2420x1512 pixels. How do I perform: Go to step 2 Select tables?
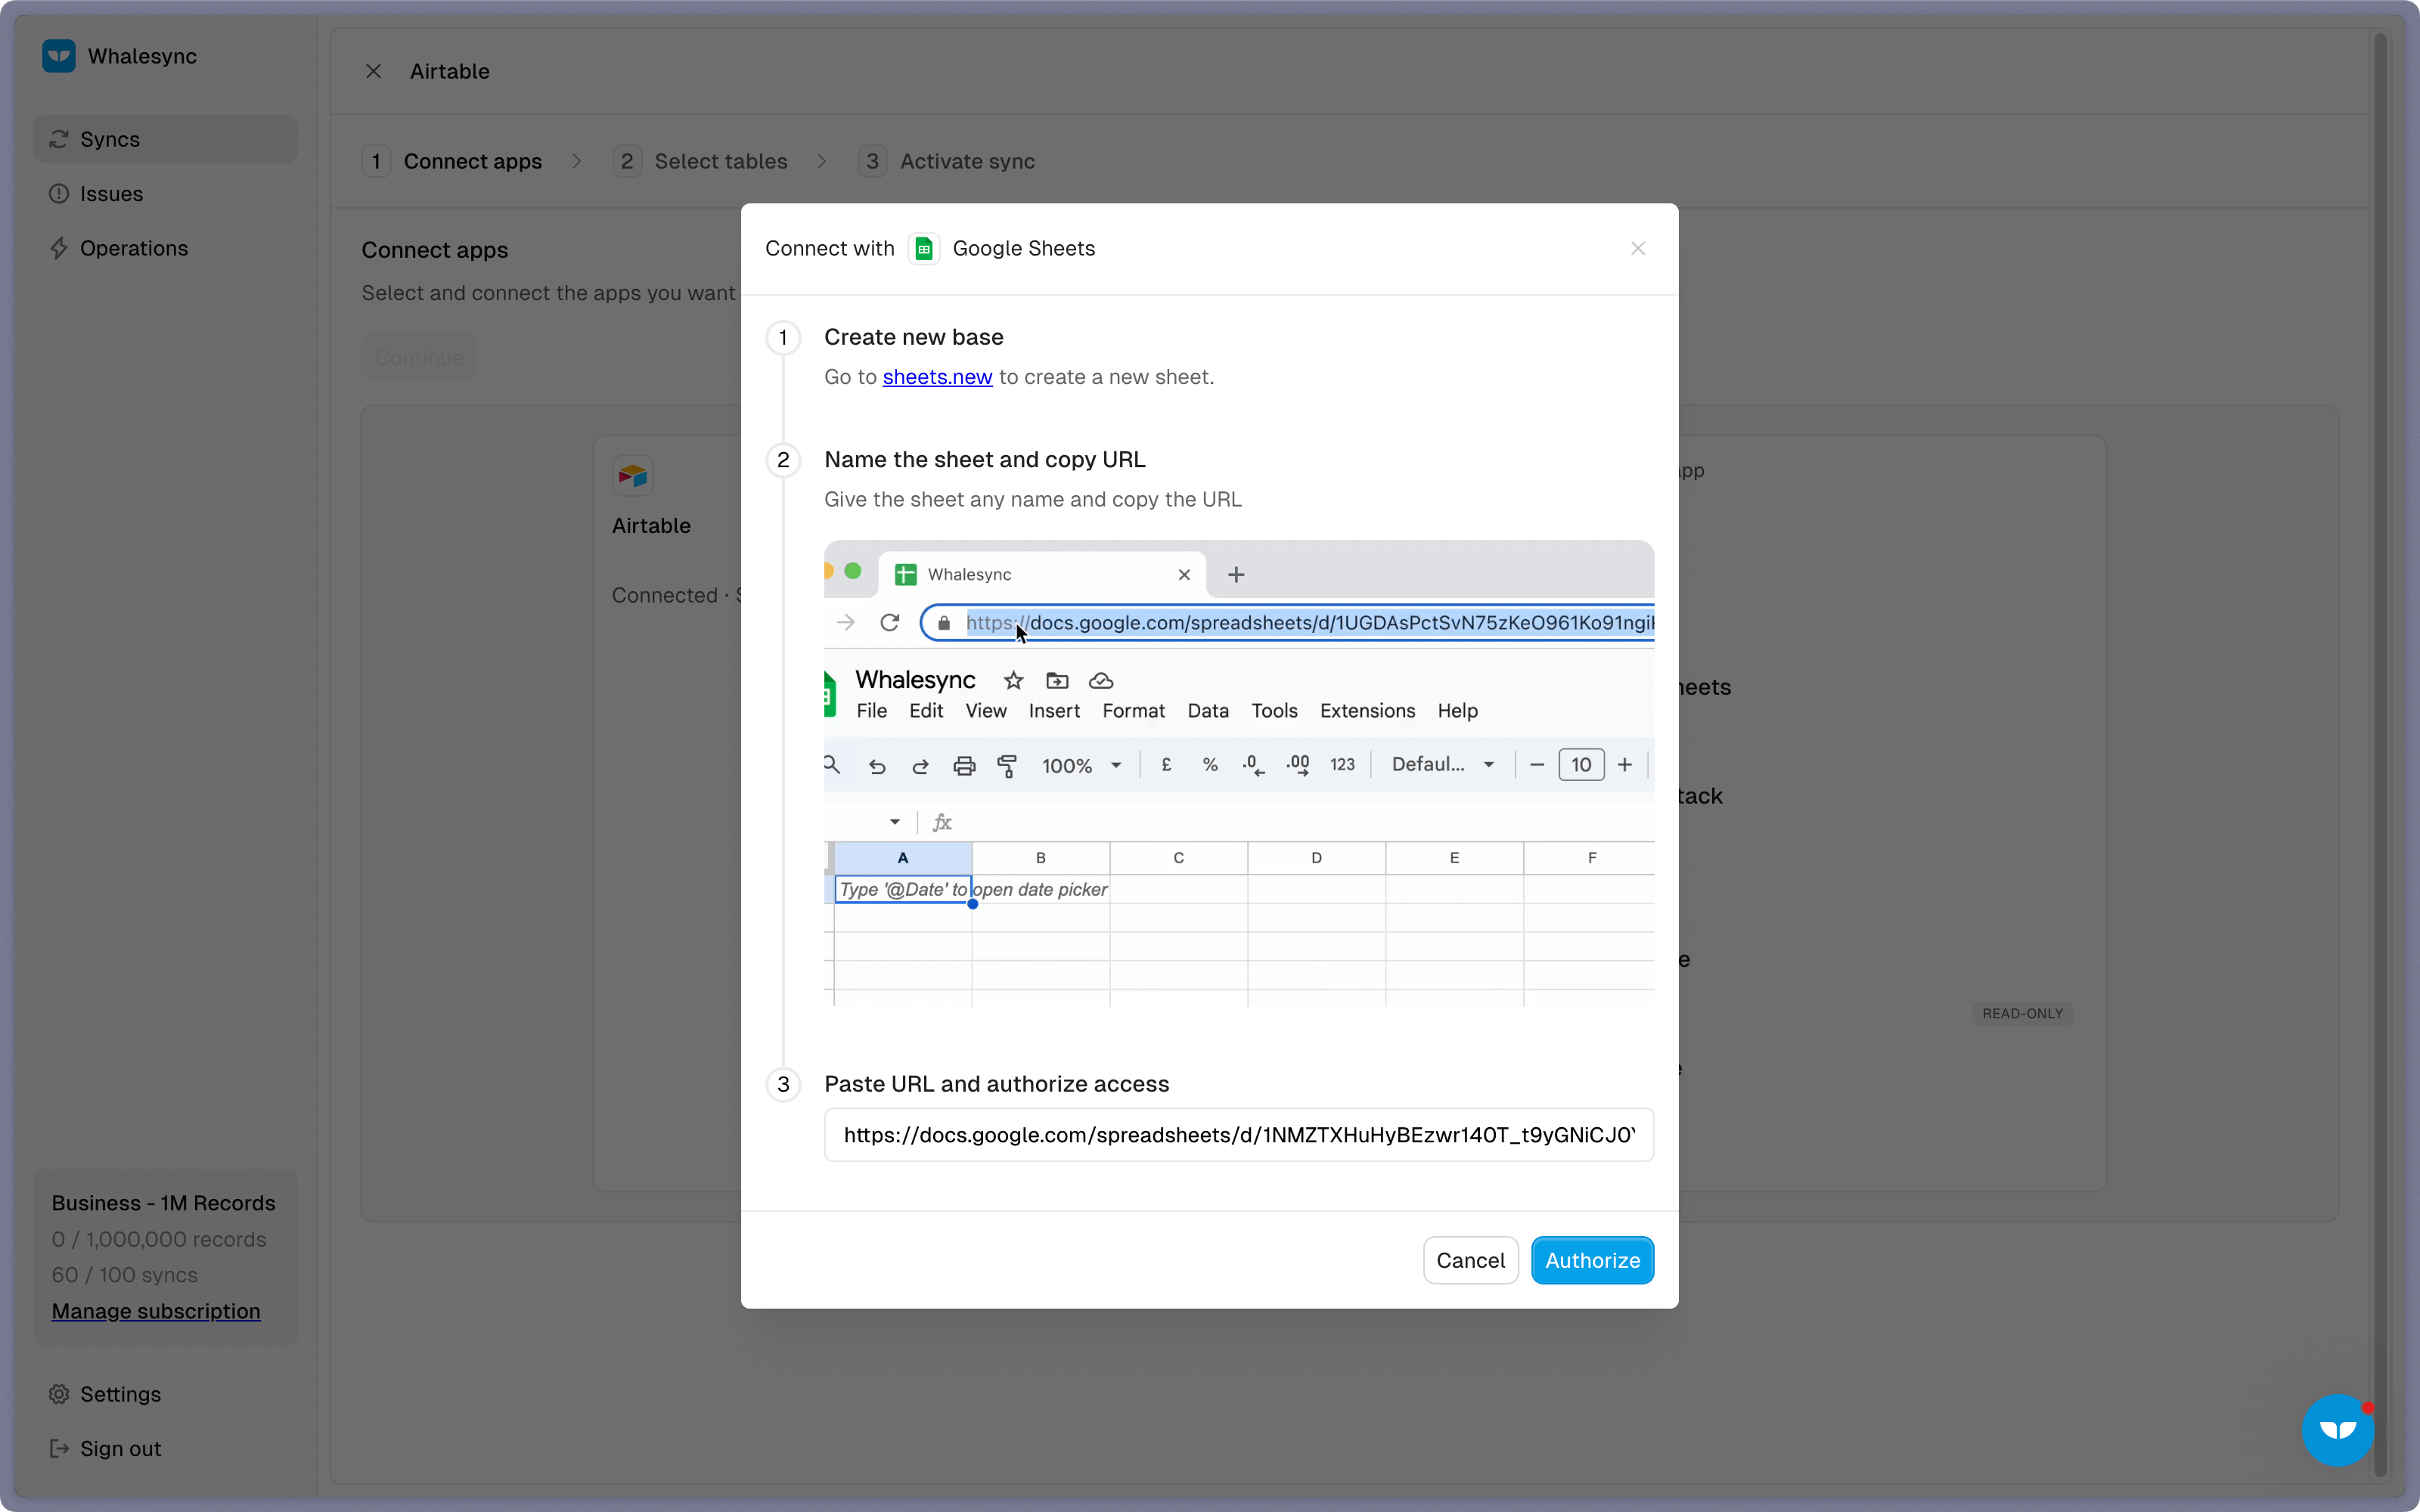point(701,161)
